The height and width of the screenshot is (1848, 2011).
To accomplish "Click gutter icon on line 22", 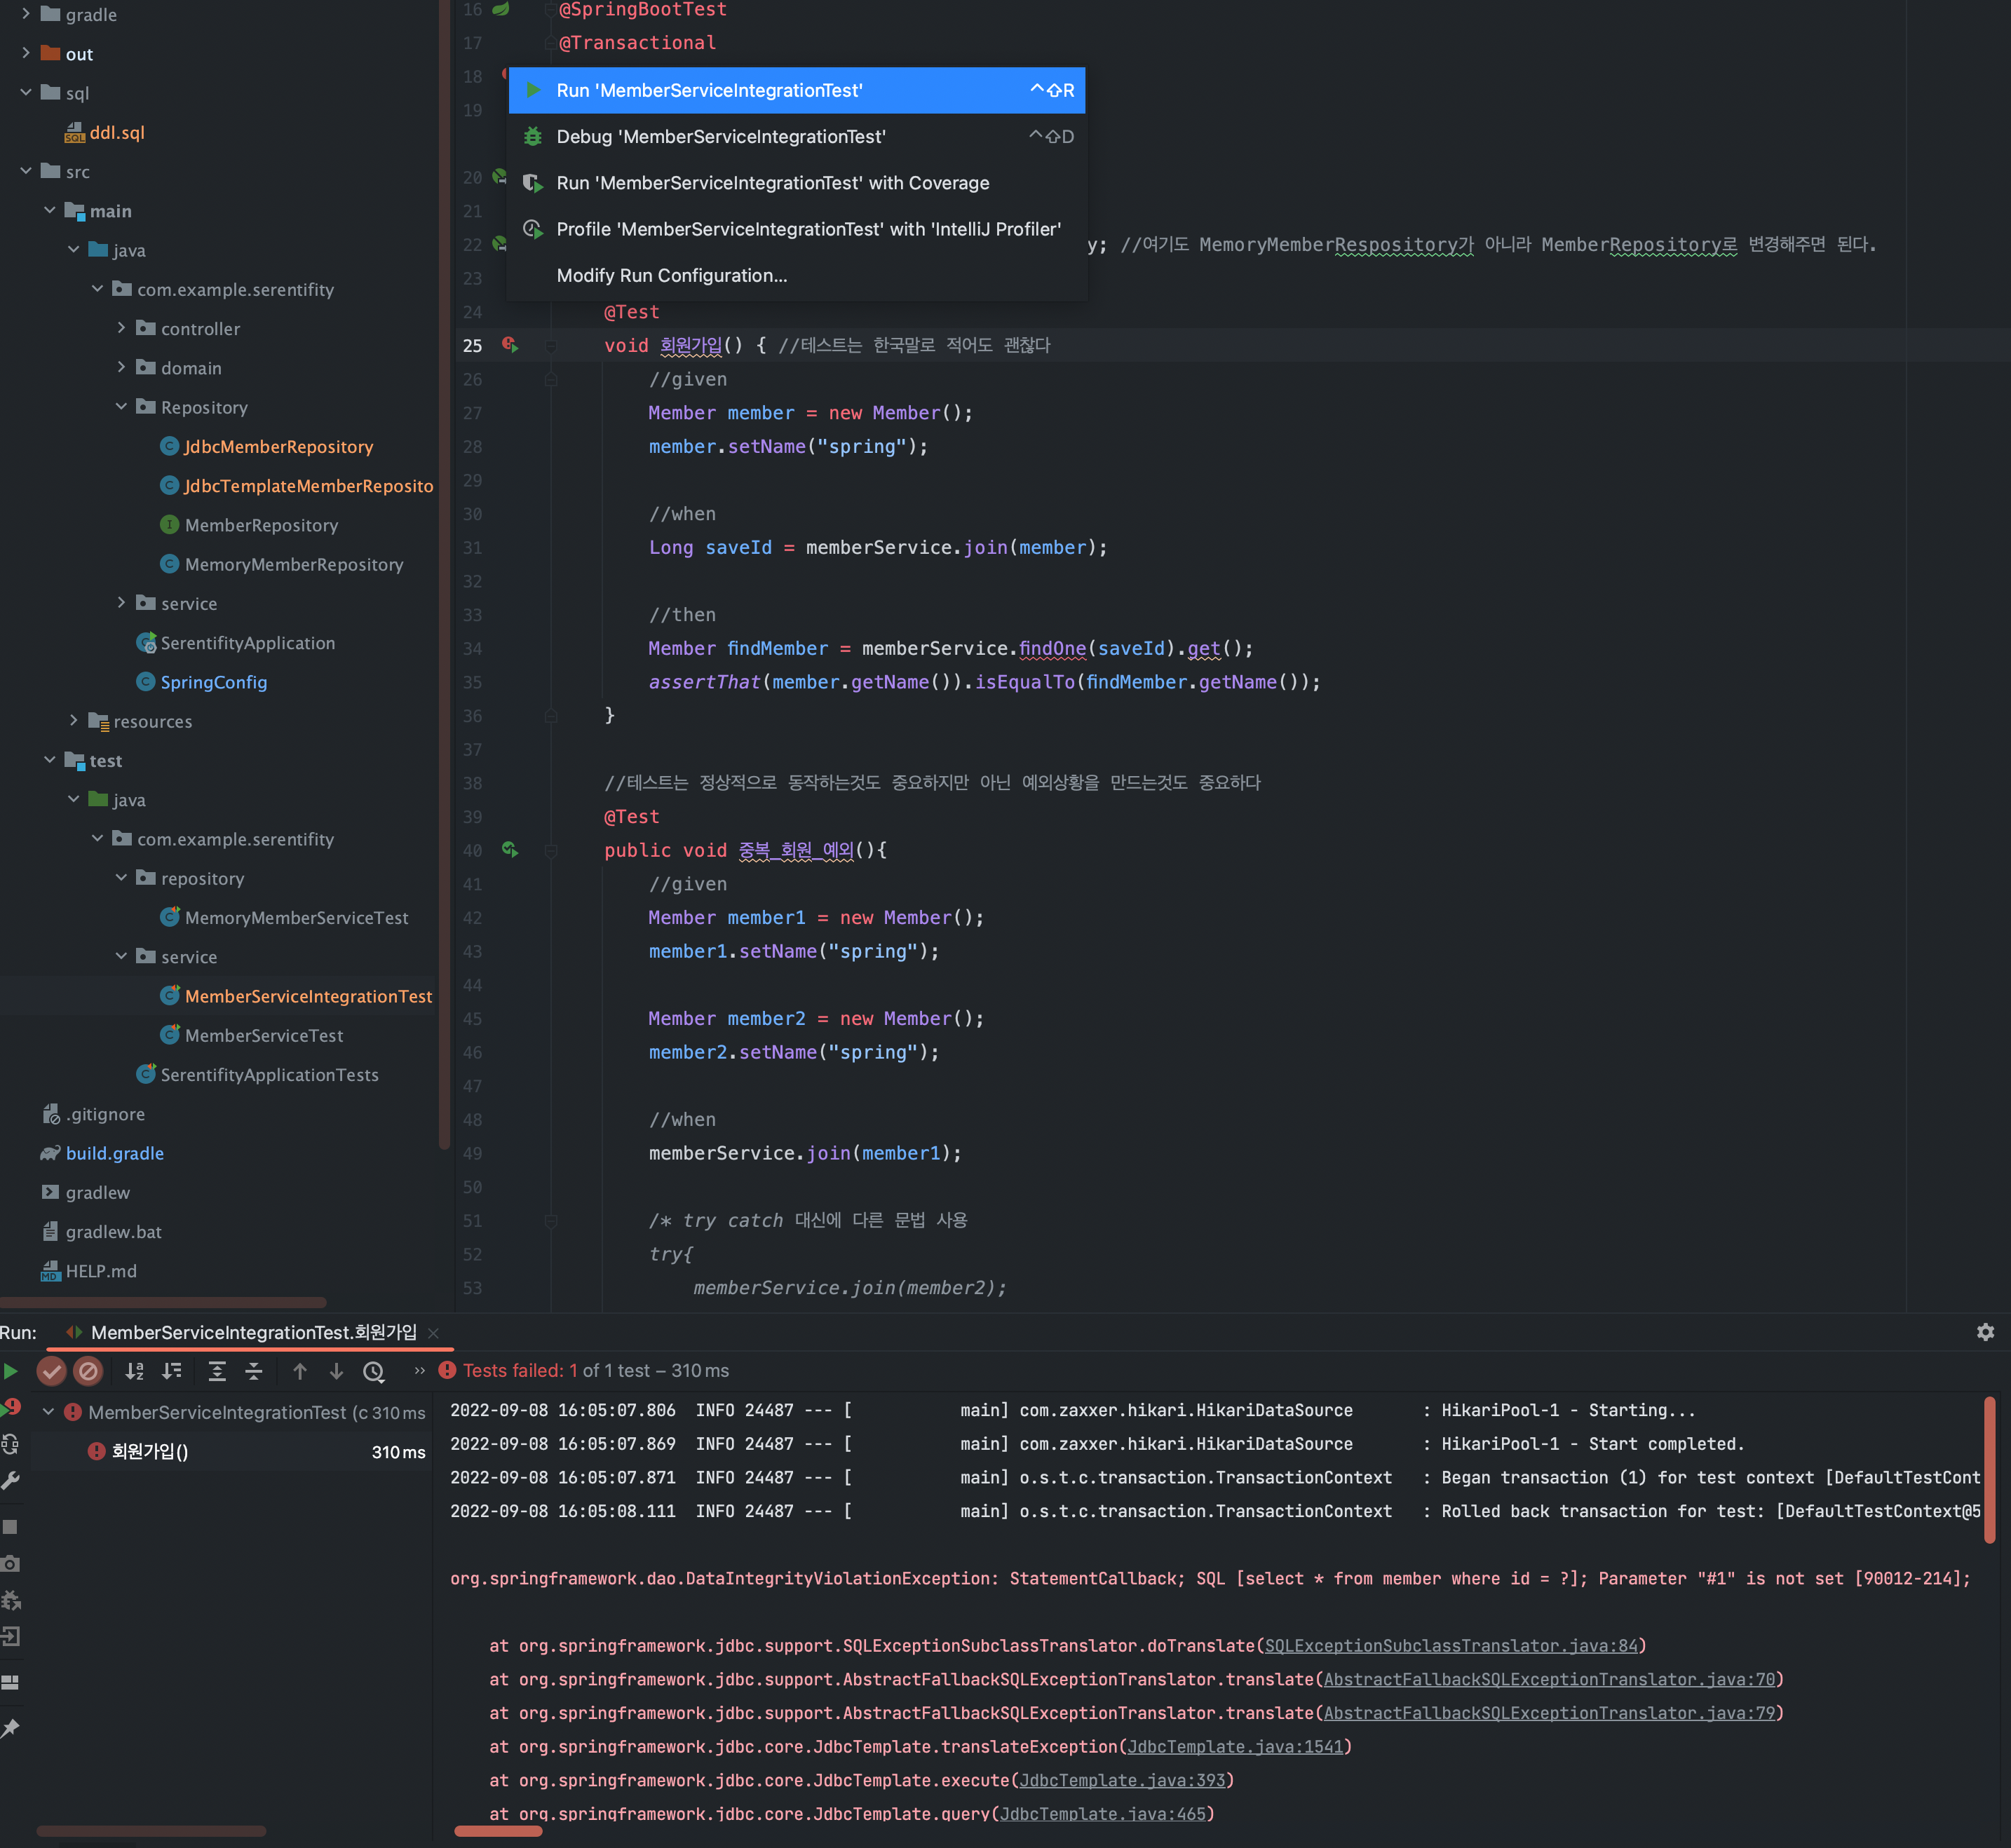I will click(x=499, y=244).
